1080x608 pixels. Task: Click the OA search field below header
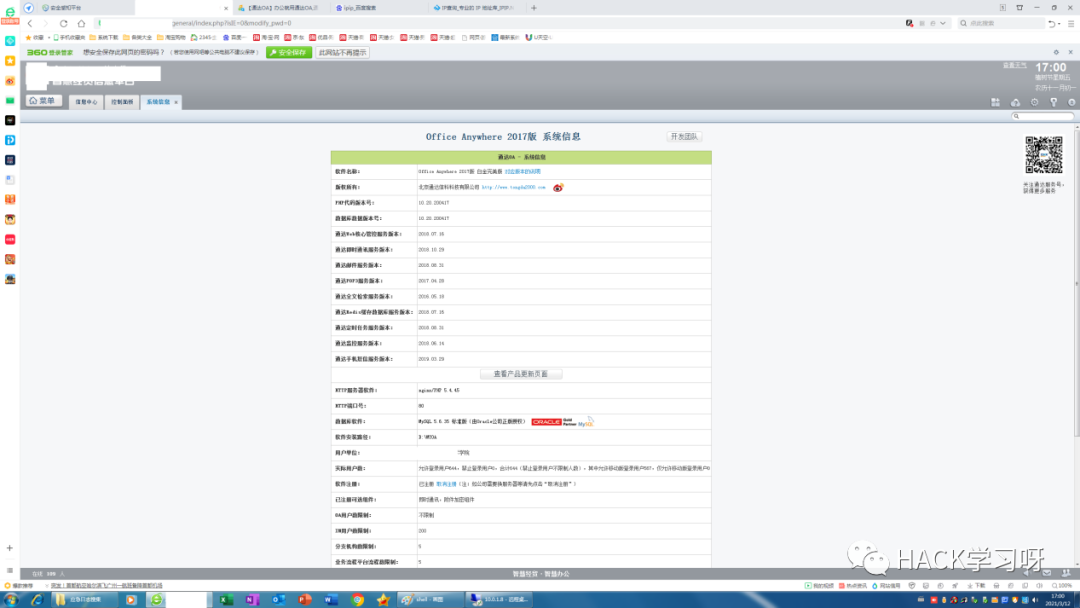1042,116
